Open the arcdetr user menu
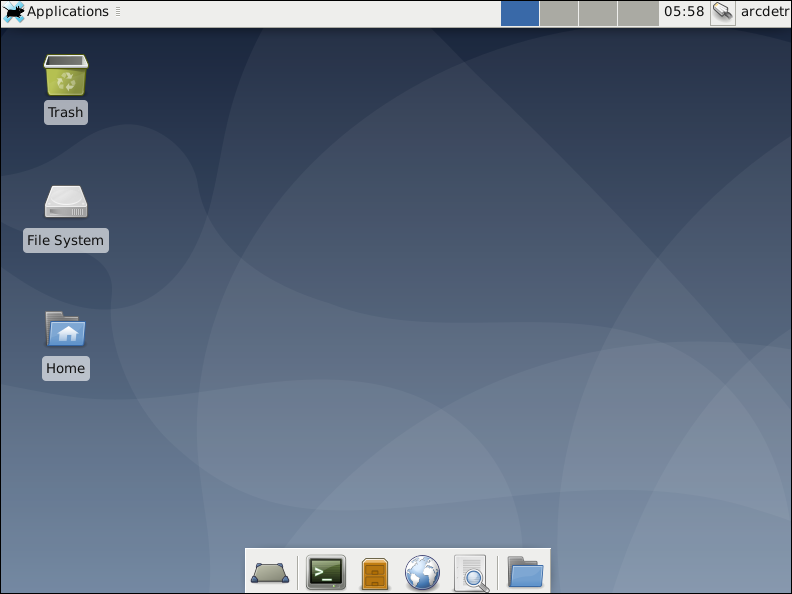 [765, 12]
